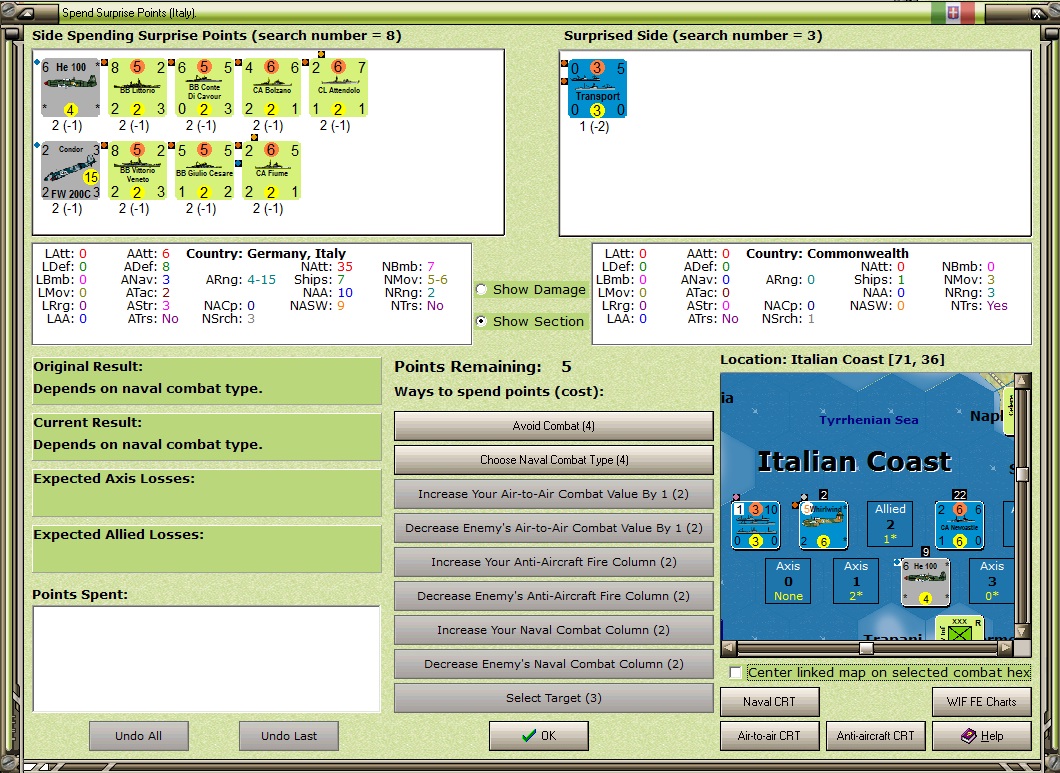Screen dimensions: 1060x773
Task: Click the CA Newcastle counter on map
Action: 959,525
